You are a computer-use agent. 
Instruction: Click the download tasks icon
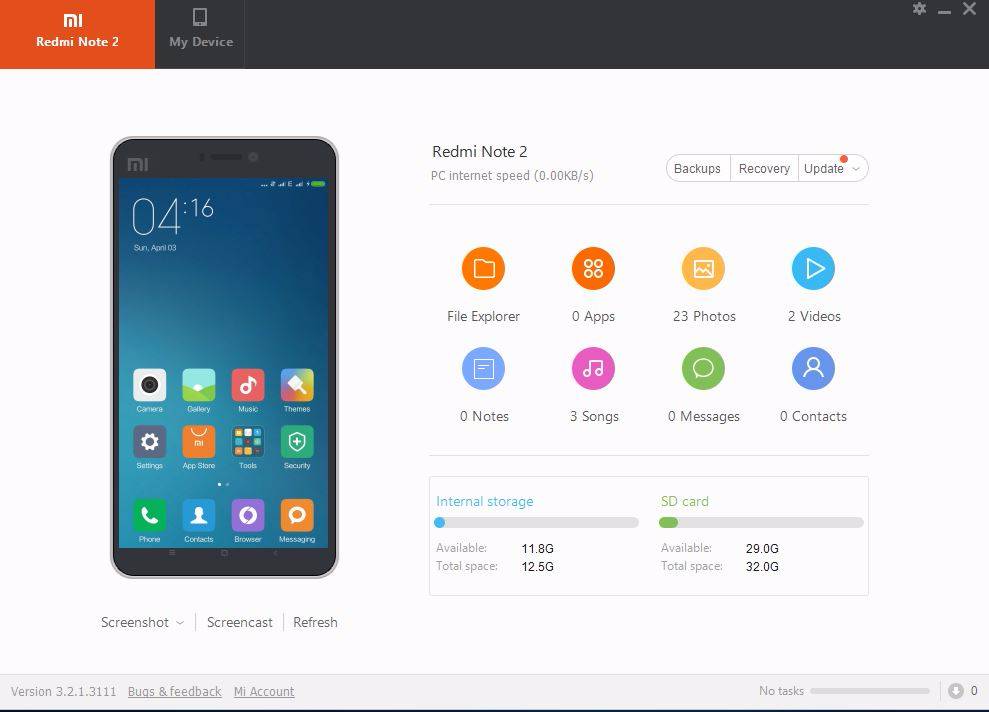click(x=956, y=691)
